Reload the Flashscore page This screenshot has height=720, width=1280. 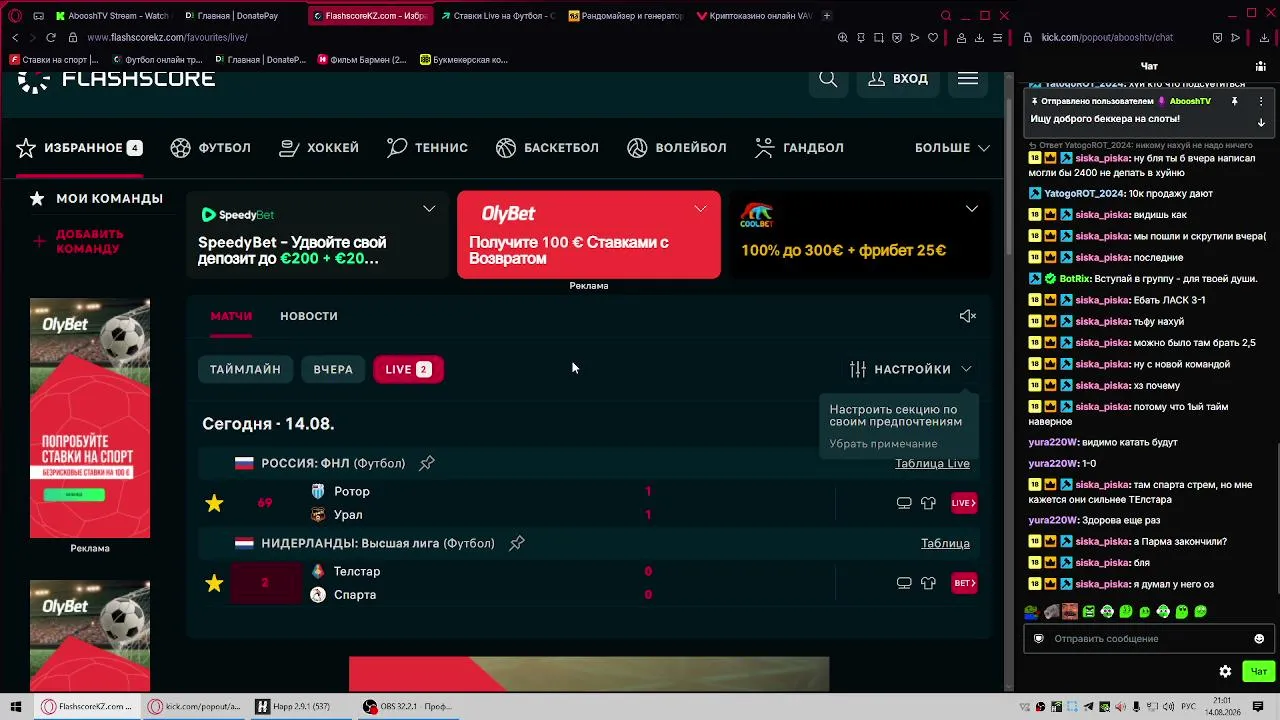tap(52, 37)
